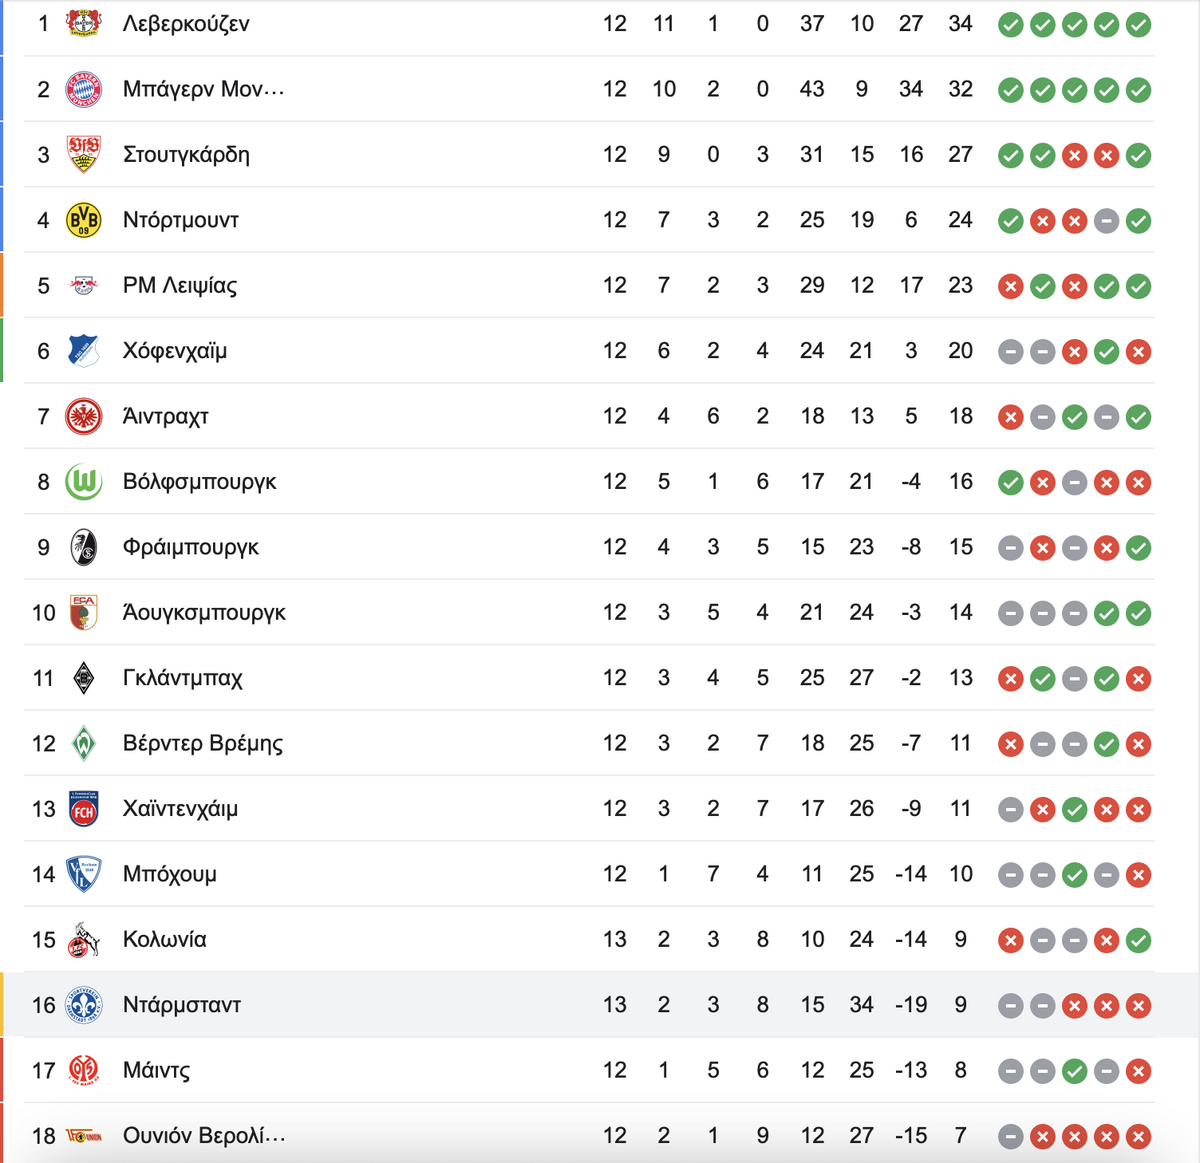Click the Κολωνία goat crest
The image size is (1200, 1163).
point(84,940)
